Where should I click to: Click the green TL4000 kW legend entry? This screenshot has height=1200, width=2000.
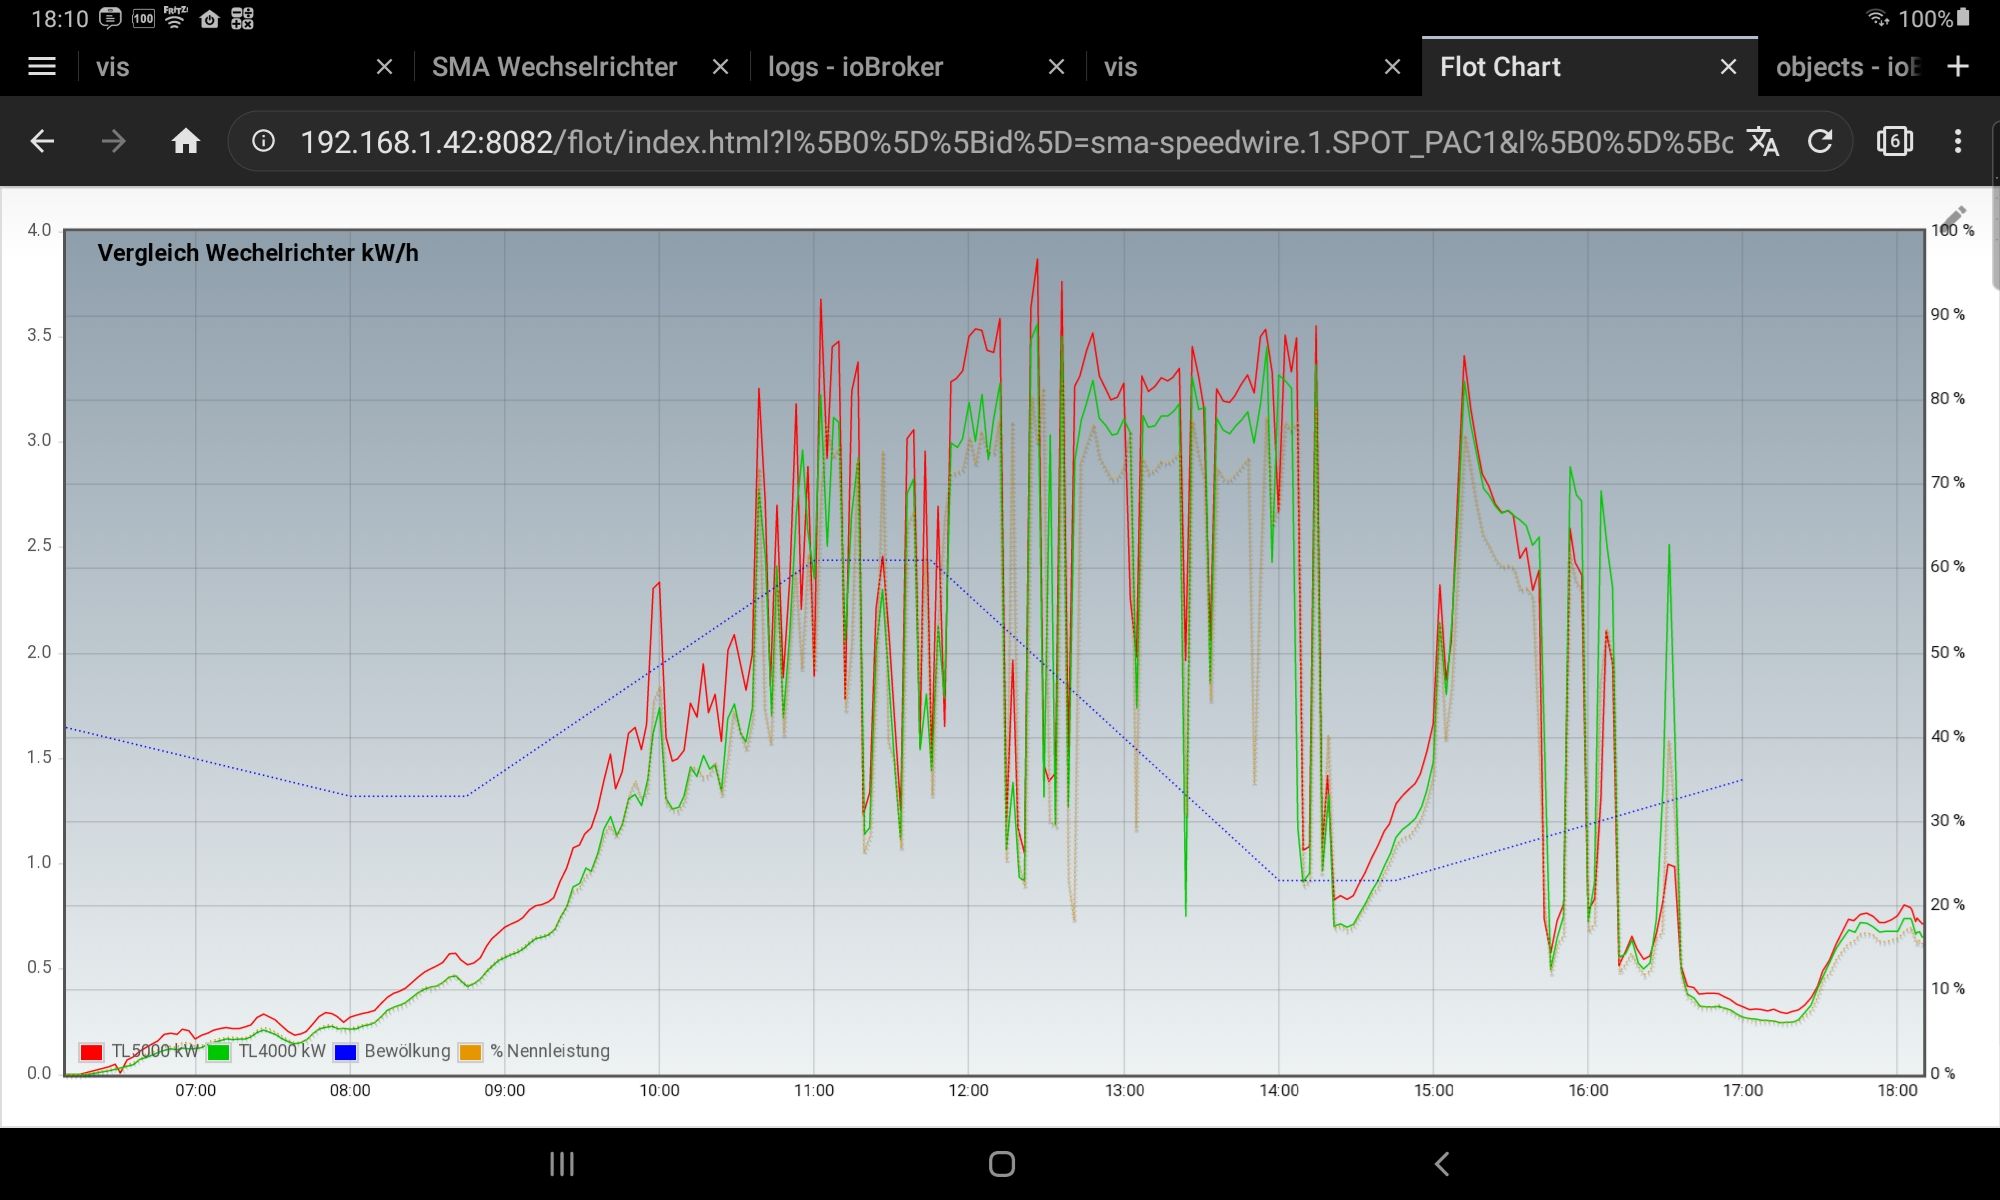pyautogui.click(x=281, y=1051)
